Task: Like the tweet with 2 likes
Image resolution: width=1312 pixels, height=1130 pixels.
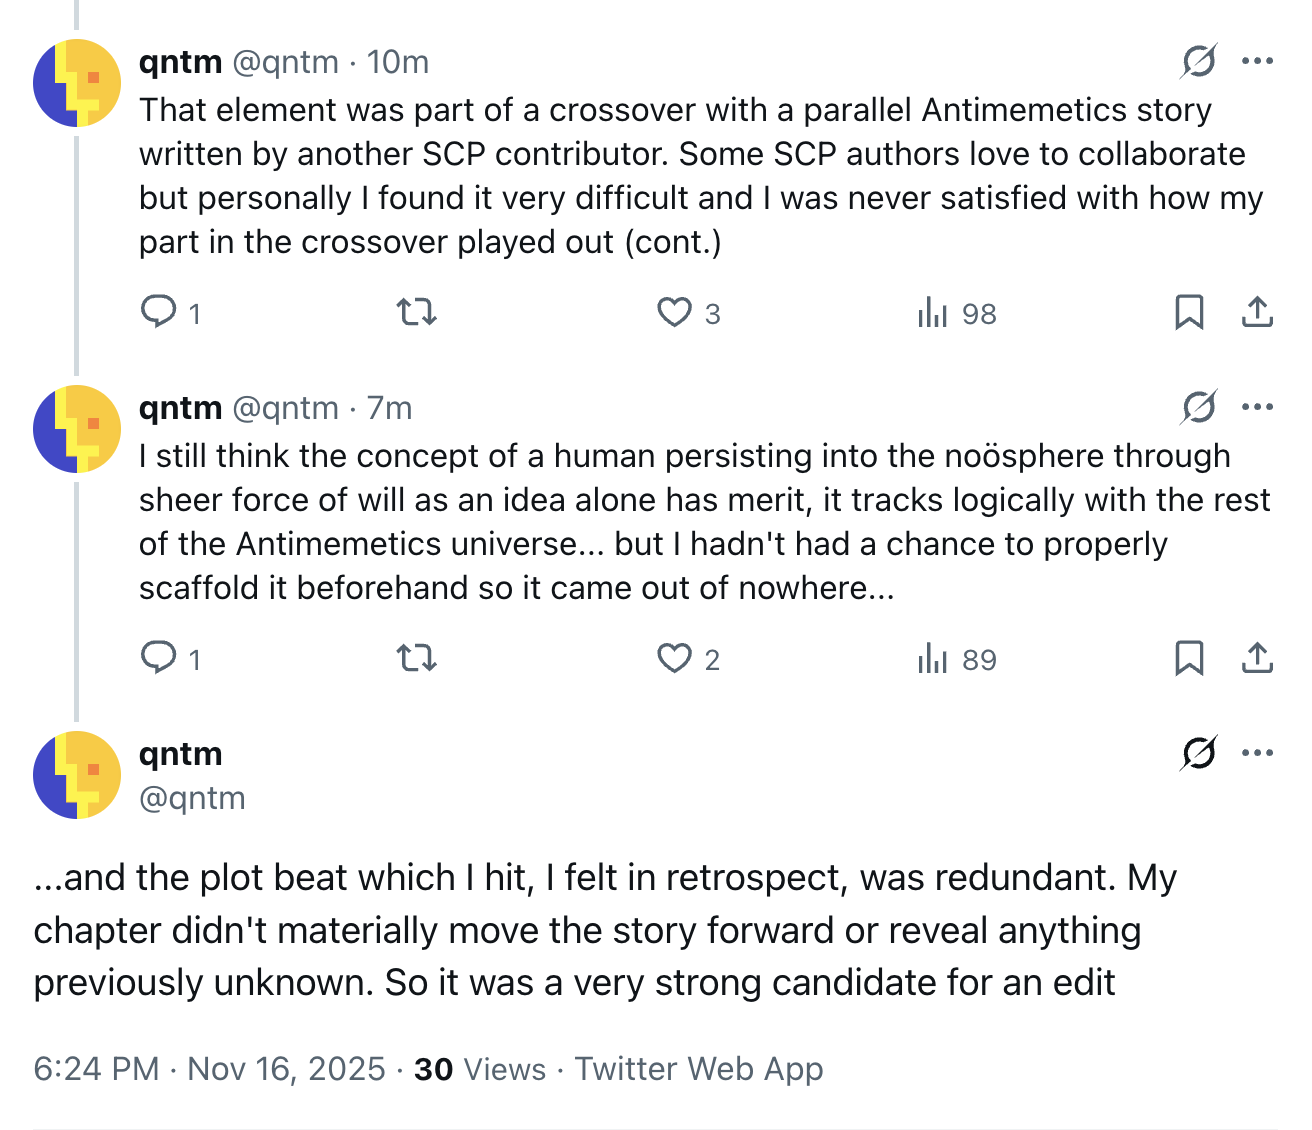Action: (x=675, y=659)
